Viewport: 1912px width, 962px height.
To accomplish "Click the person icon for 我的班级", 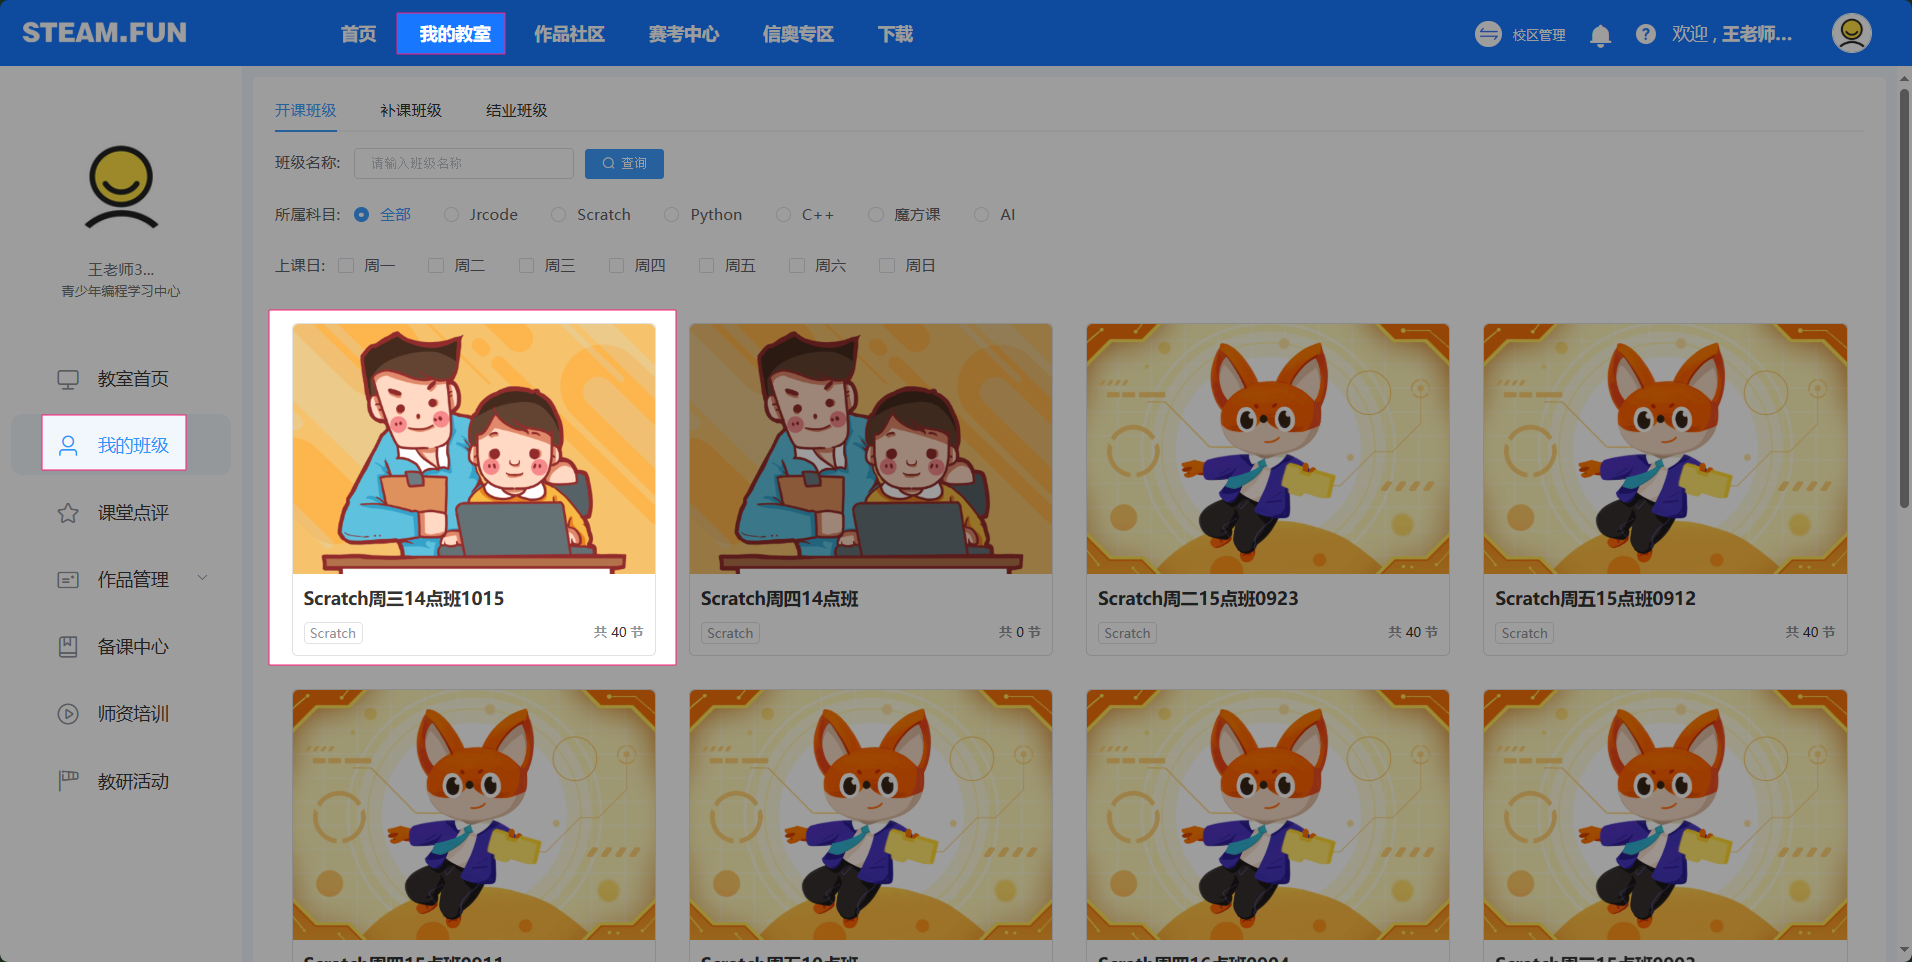I will point(68,445).
